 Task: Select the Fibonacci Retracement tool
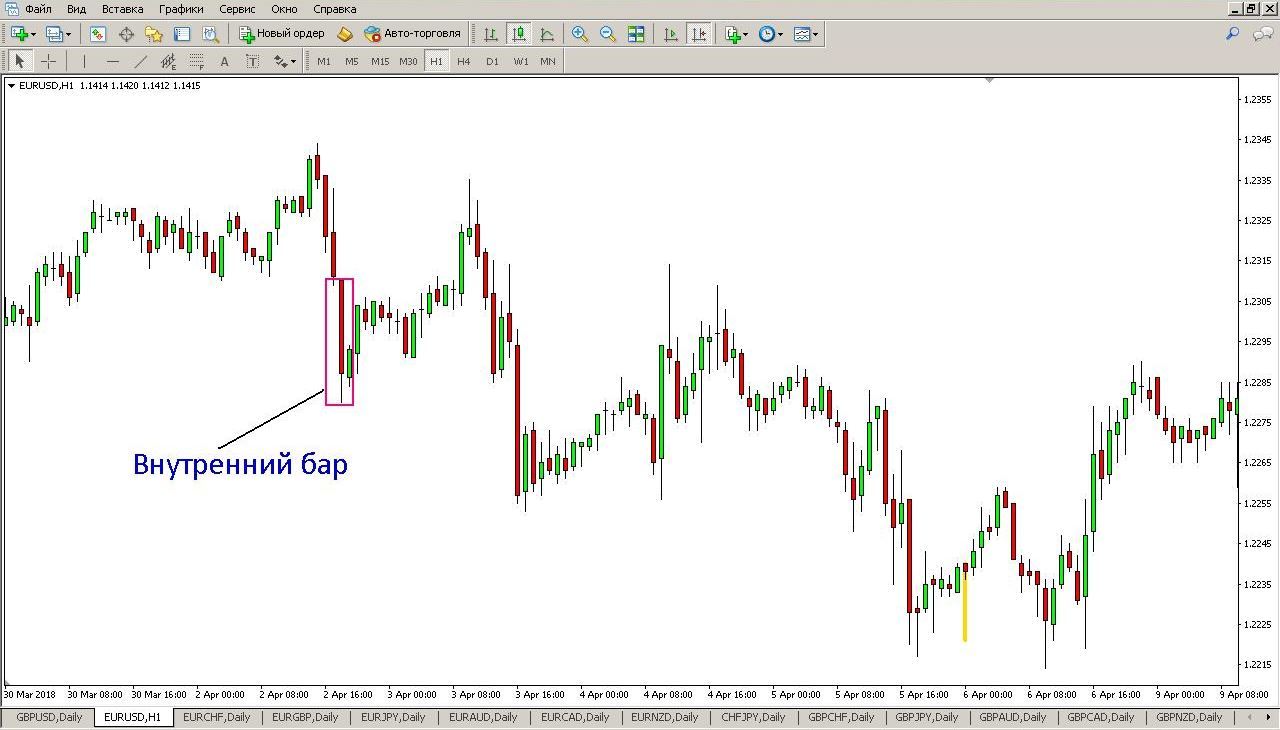tap(196, 61)
